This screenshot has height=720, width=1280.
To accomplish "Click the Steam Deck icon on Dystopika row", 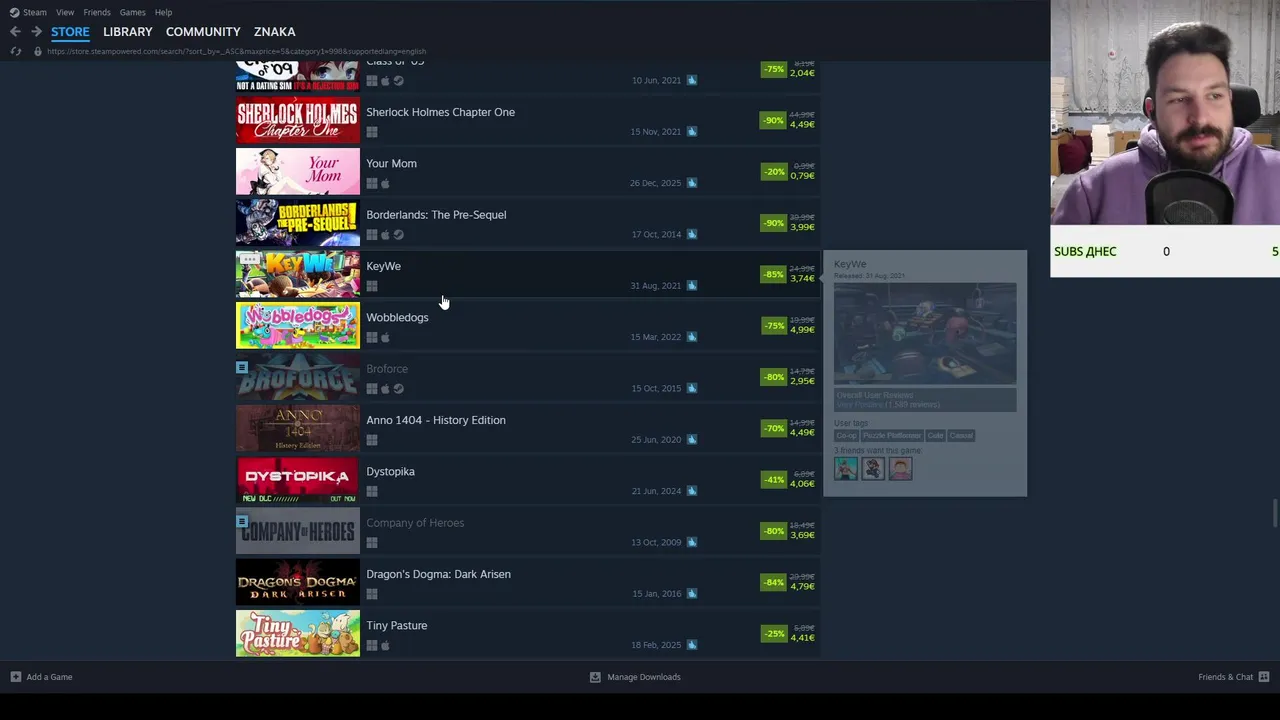I will point(691,491).
